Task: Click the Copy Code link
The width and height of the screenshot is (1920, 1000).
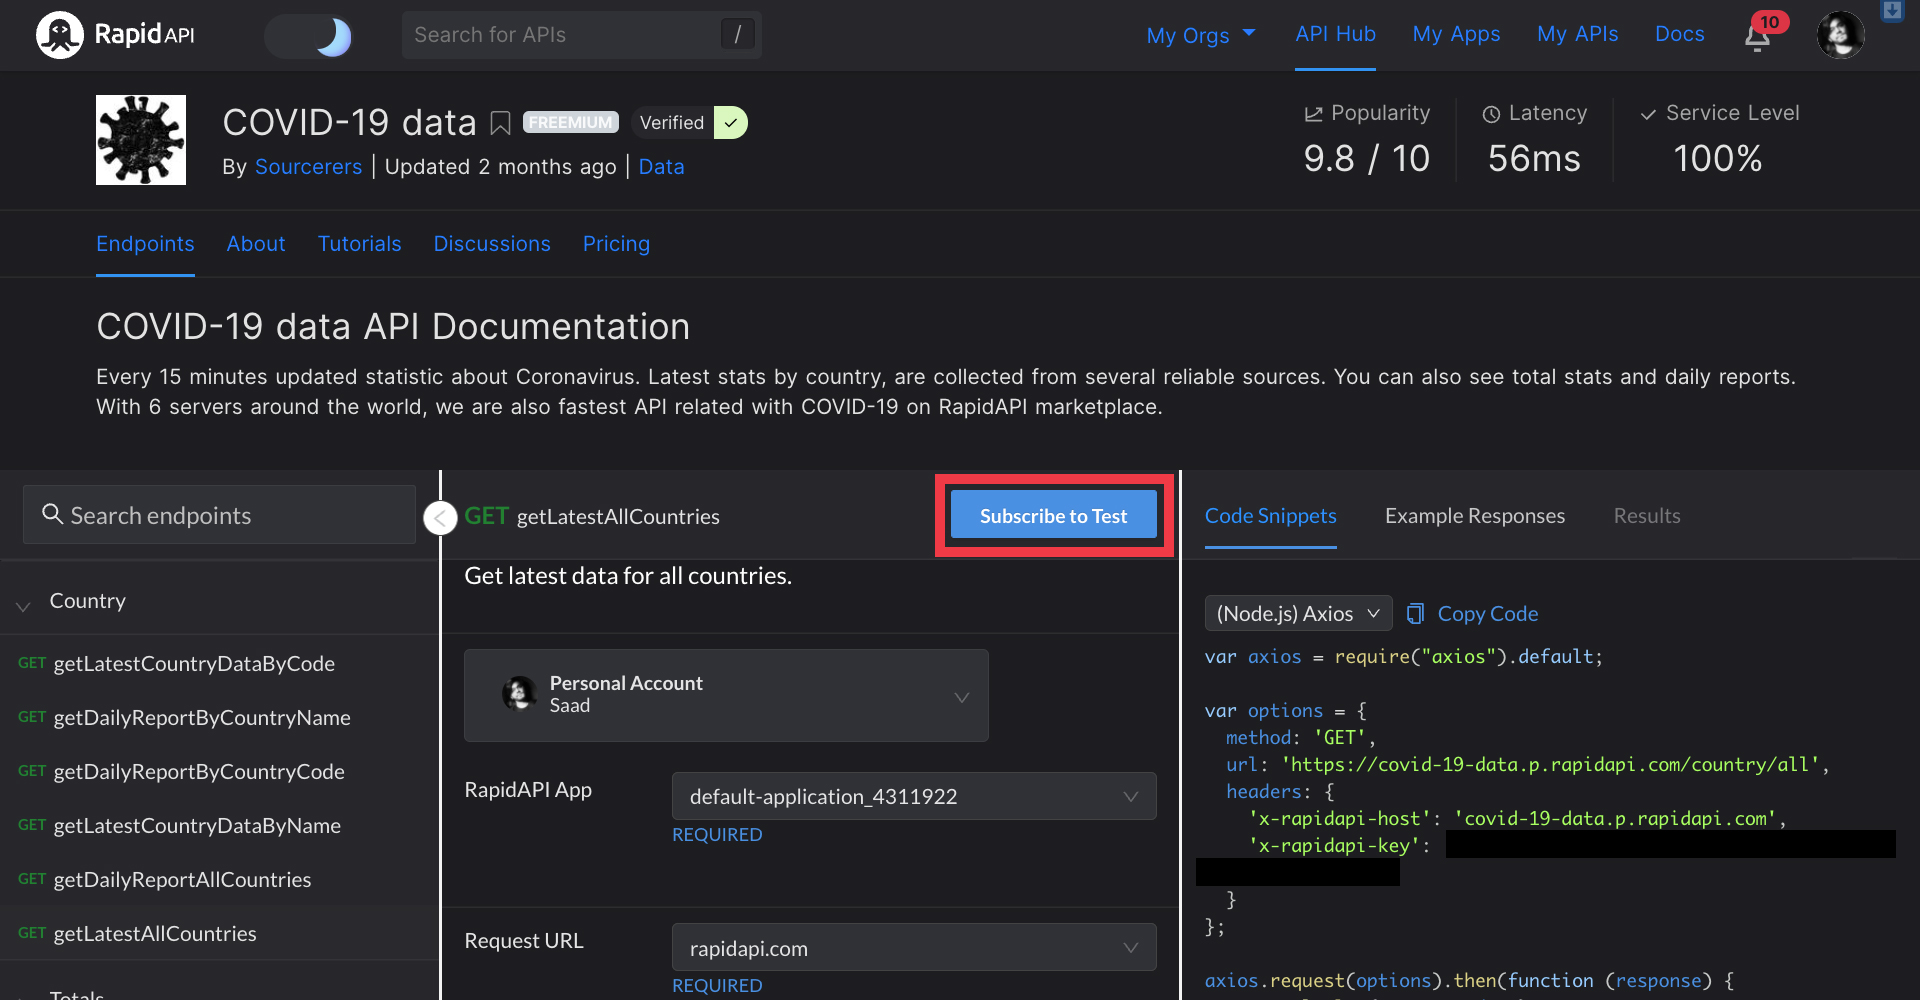Action: click(1487, 614)
